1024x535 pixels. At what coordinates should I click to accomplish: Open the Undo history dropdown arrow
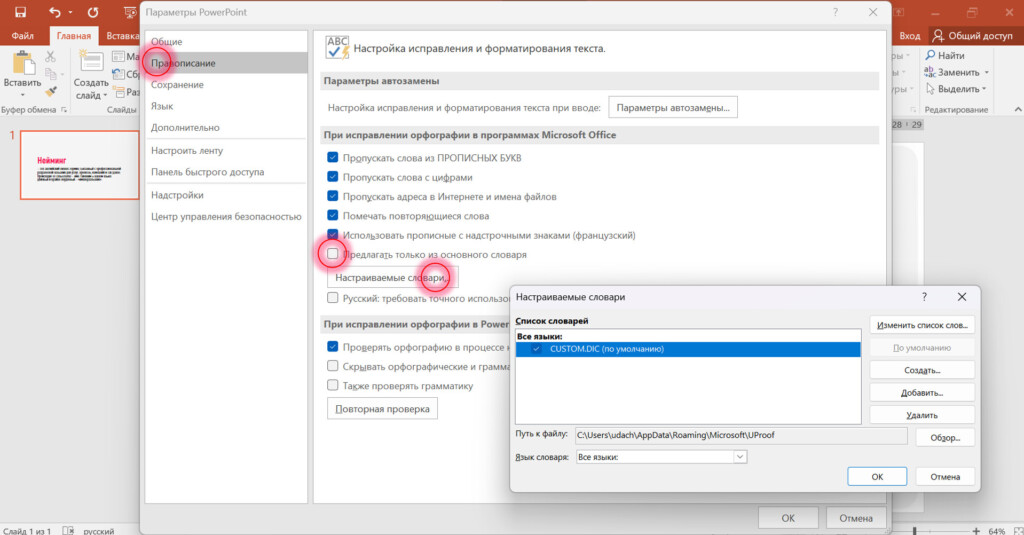[71, 12]
